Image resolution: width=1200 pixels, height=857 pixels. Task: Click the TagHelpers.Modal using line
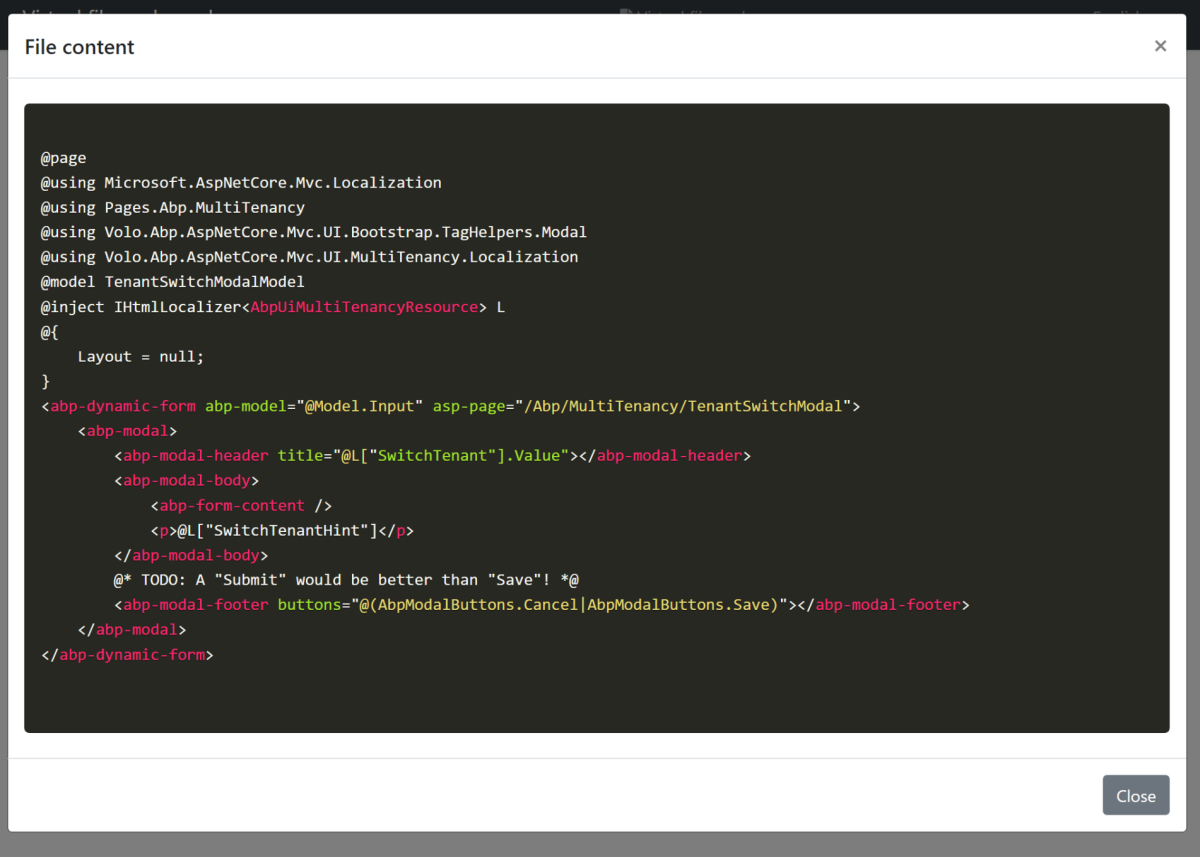coord(313,232)
